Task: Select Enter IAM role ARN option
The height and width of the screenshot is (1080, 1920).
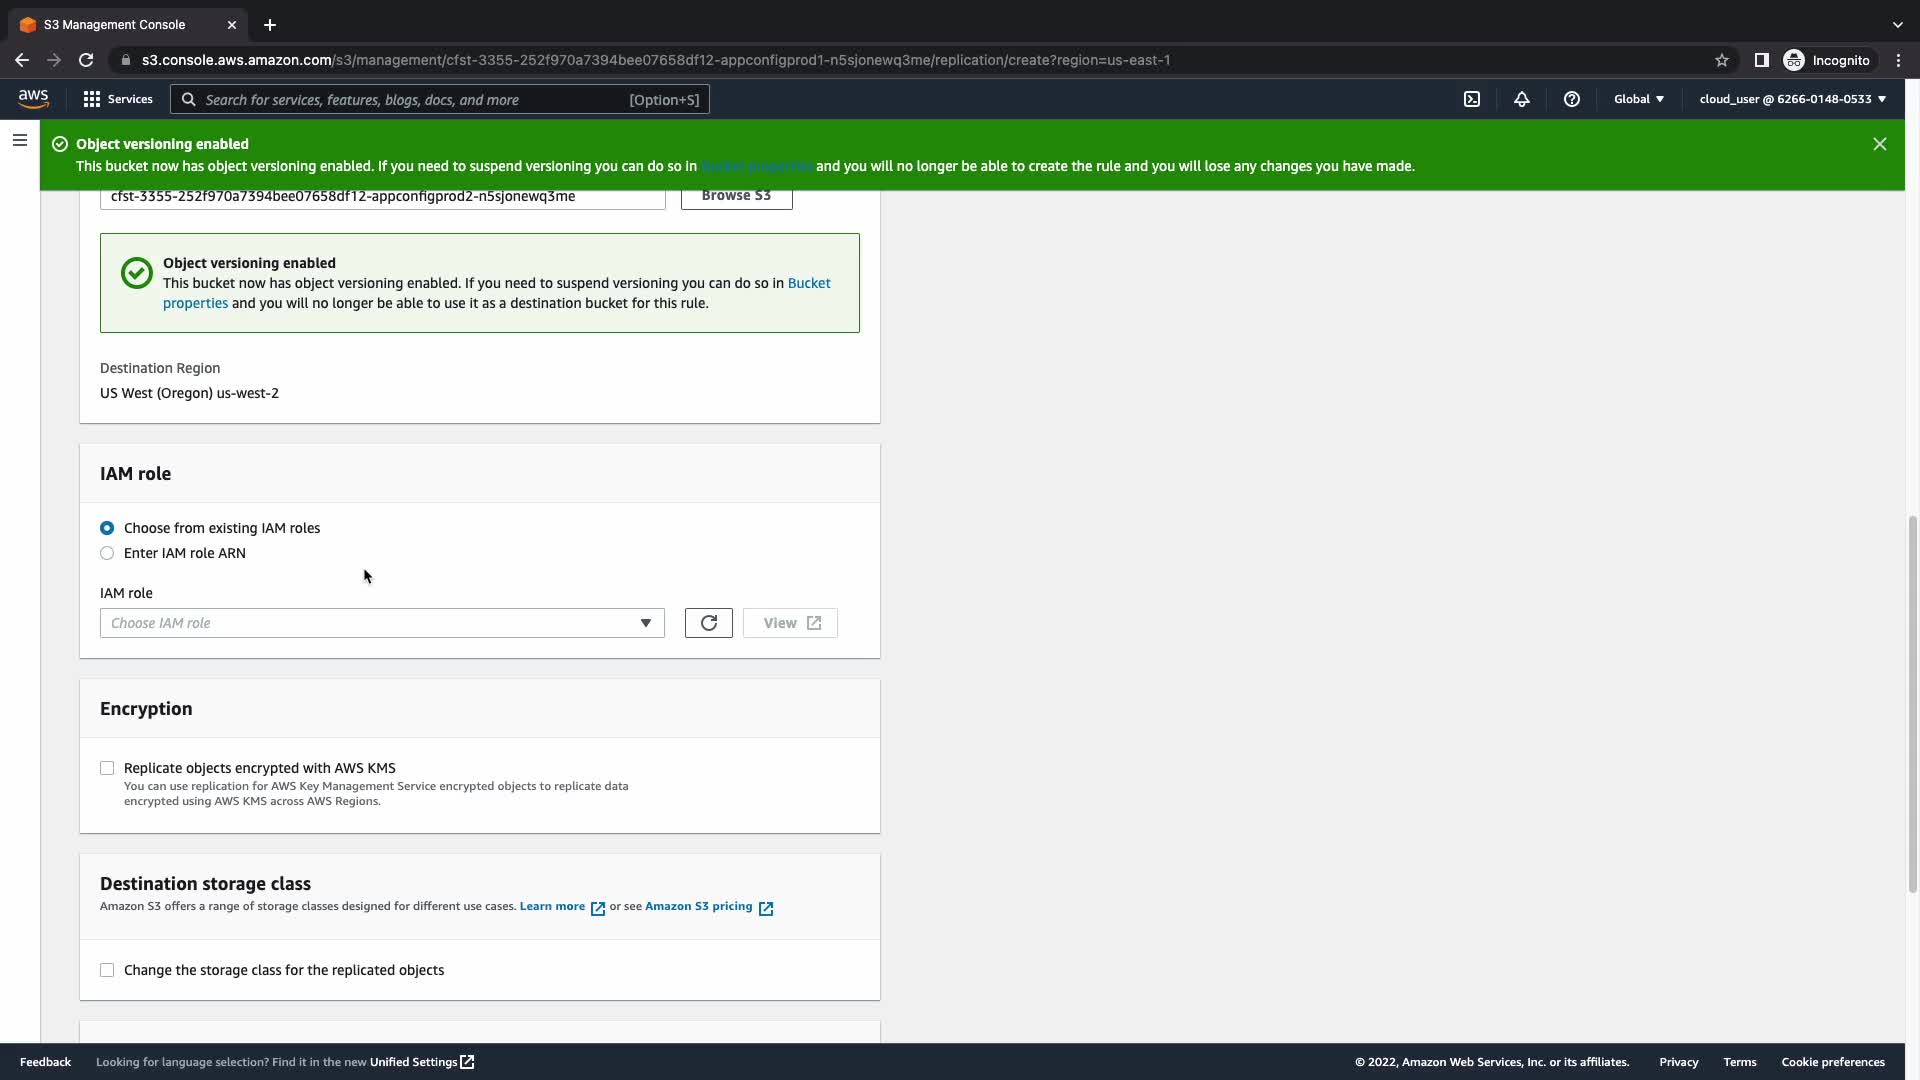Action: pos(107,553)
